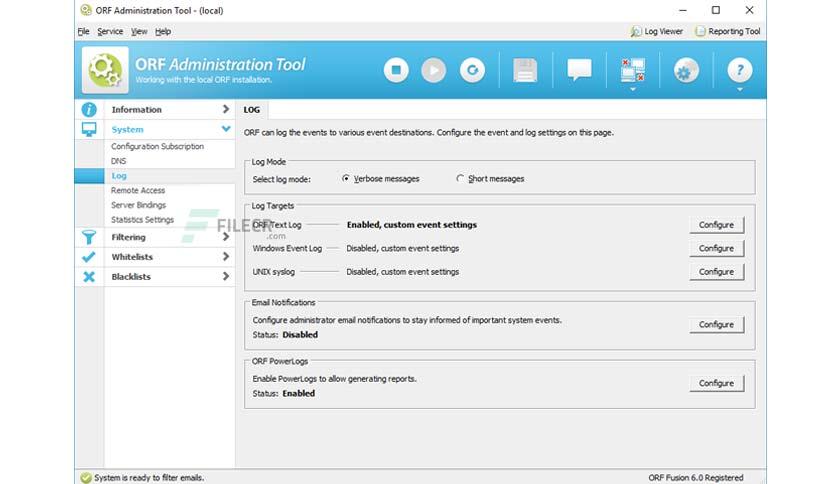
Task: Open the help question mark icon
Action: pos(739,70)
